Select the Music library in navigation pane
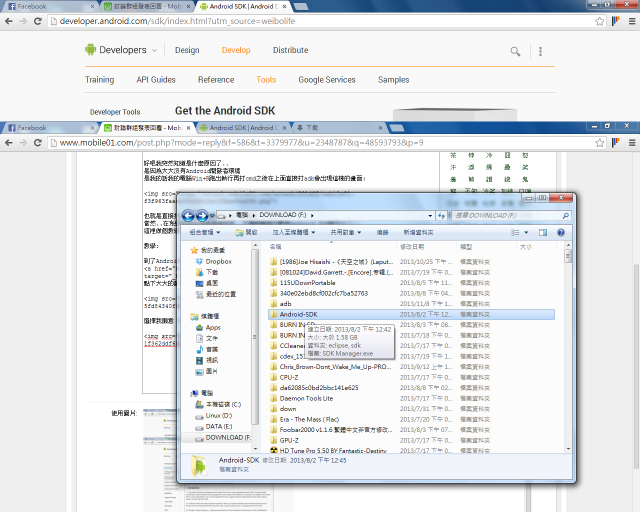640x512 pixels. (x=207, y=349)
